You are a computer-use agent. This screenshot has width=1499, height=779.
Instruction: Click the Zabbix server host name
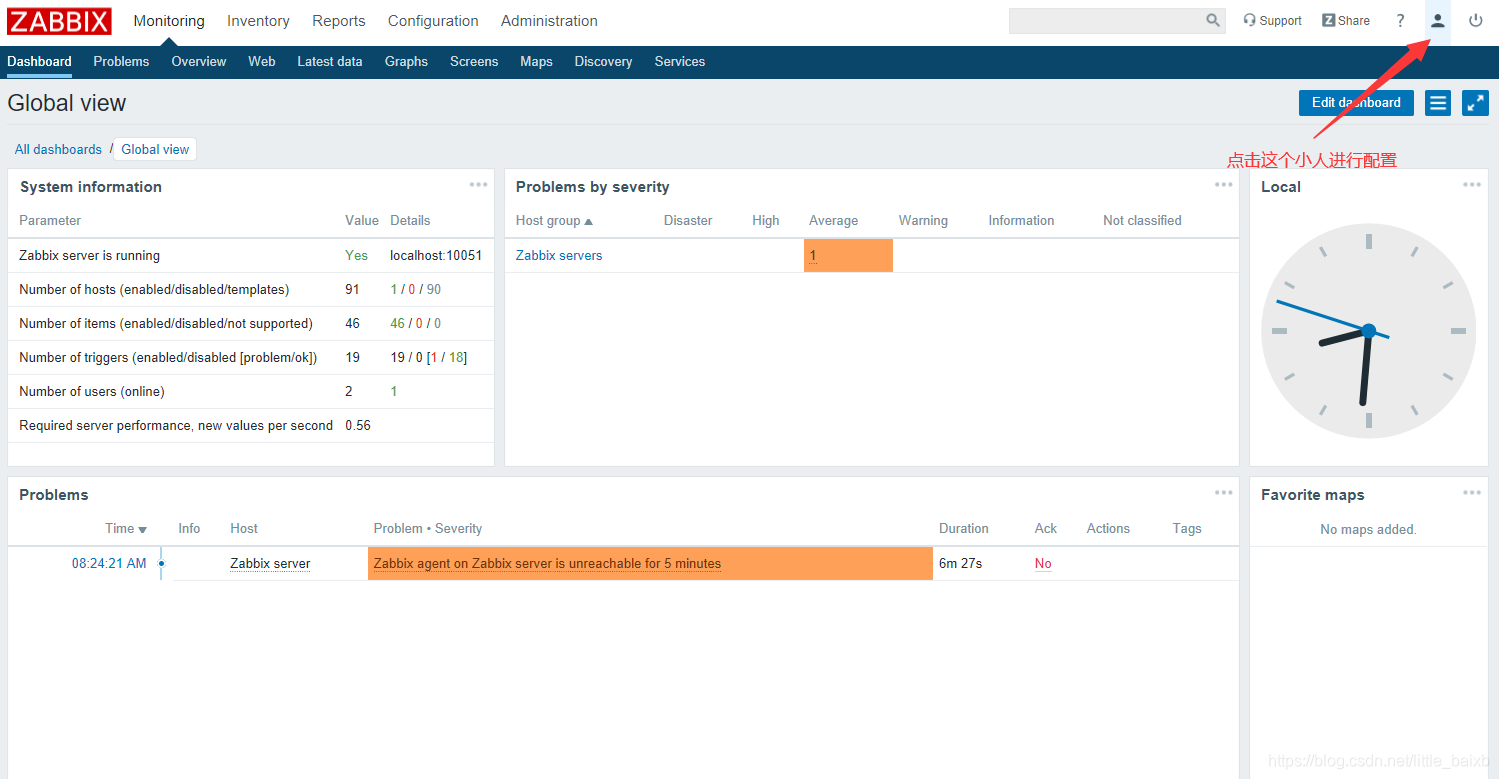pyautogui.click(x=270, y=564)
